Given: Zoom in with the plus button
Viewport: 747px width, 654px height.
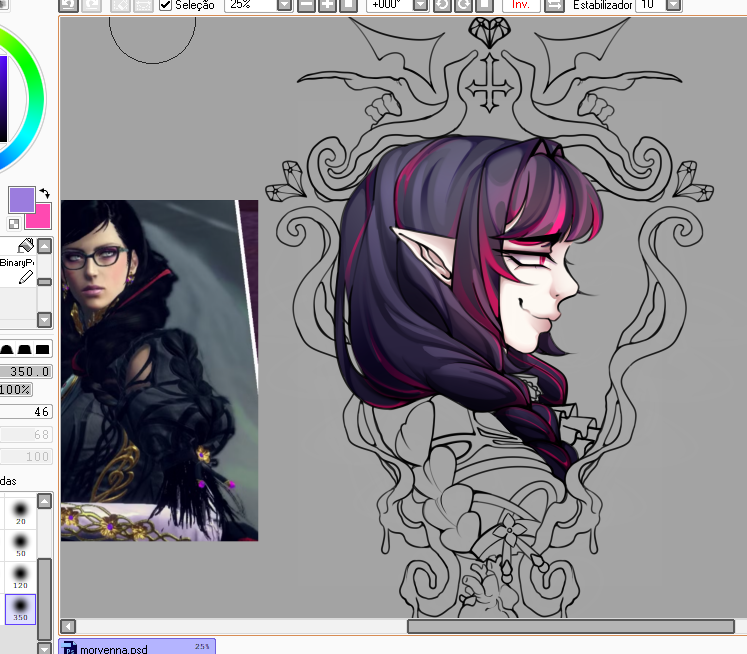Looking at the screenshot, I should [327, 5].
